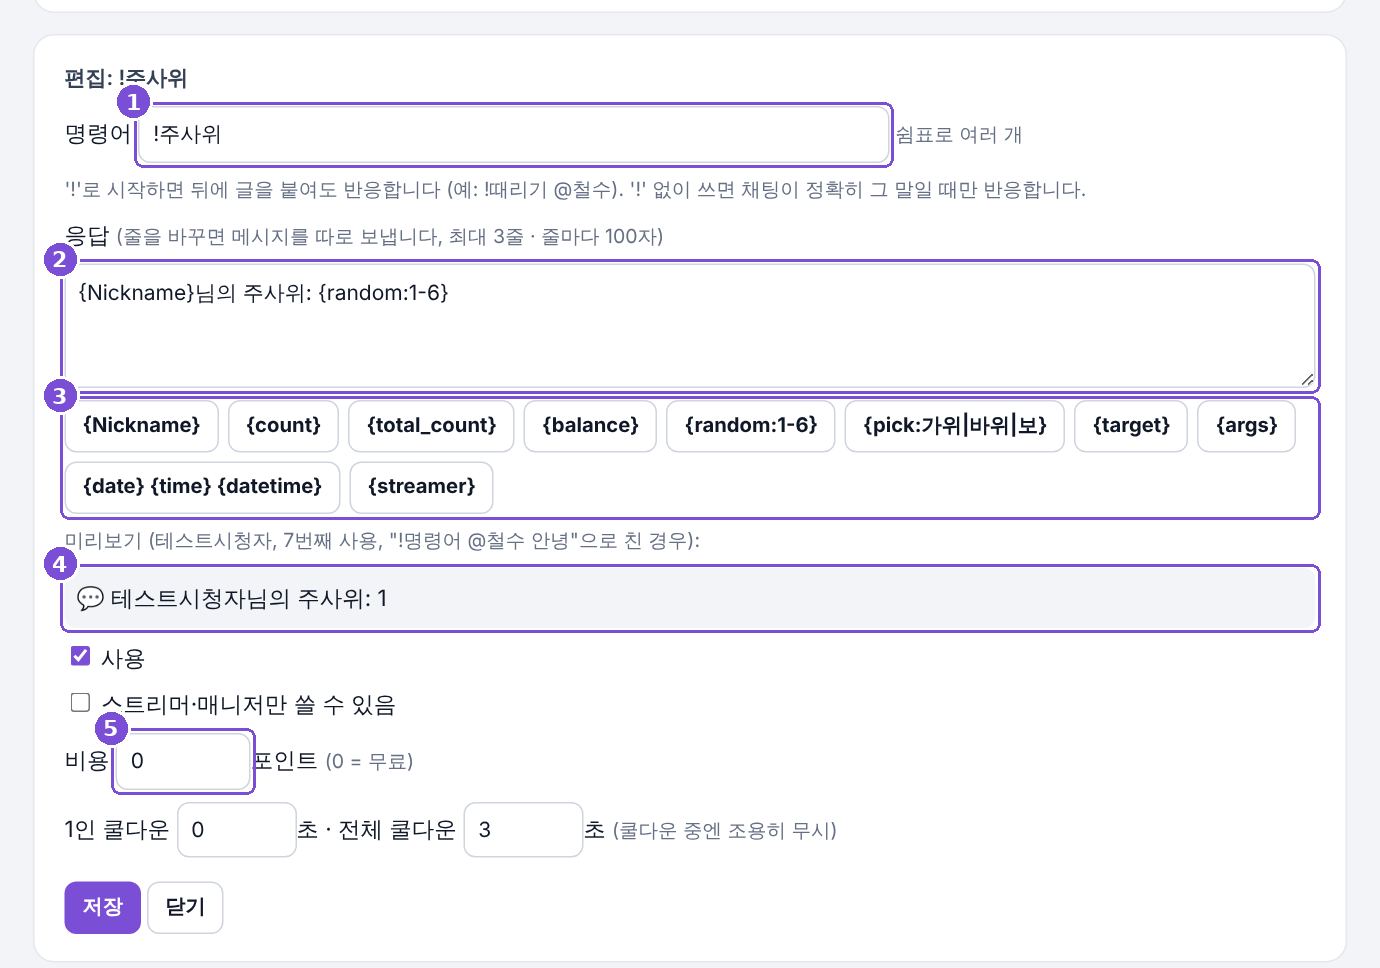The image size is (1380, 968).
Task: Insert the {target} placeholder chip
Action: click(x=1131, y=426)
